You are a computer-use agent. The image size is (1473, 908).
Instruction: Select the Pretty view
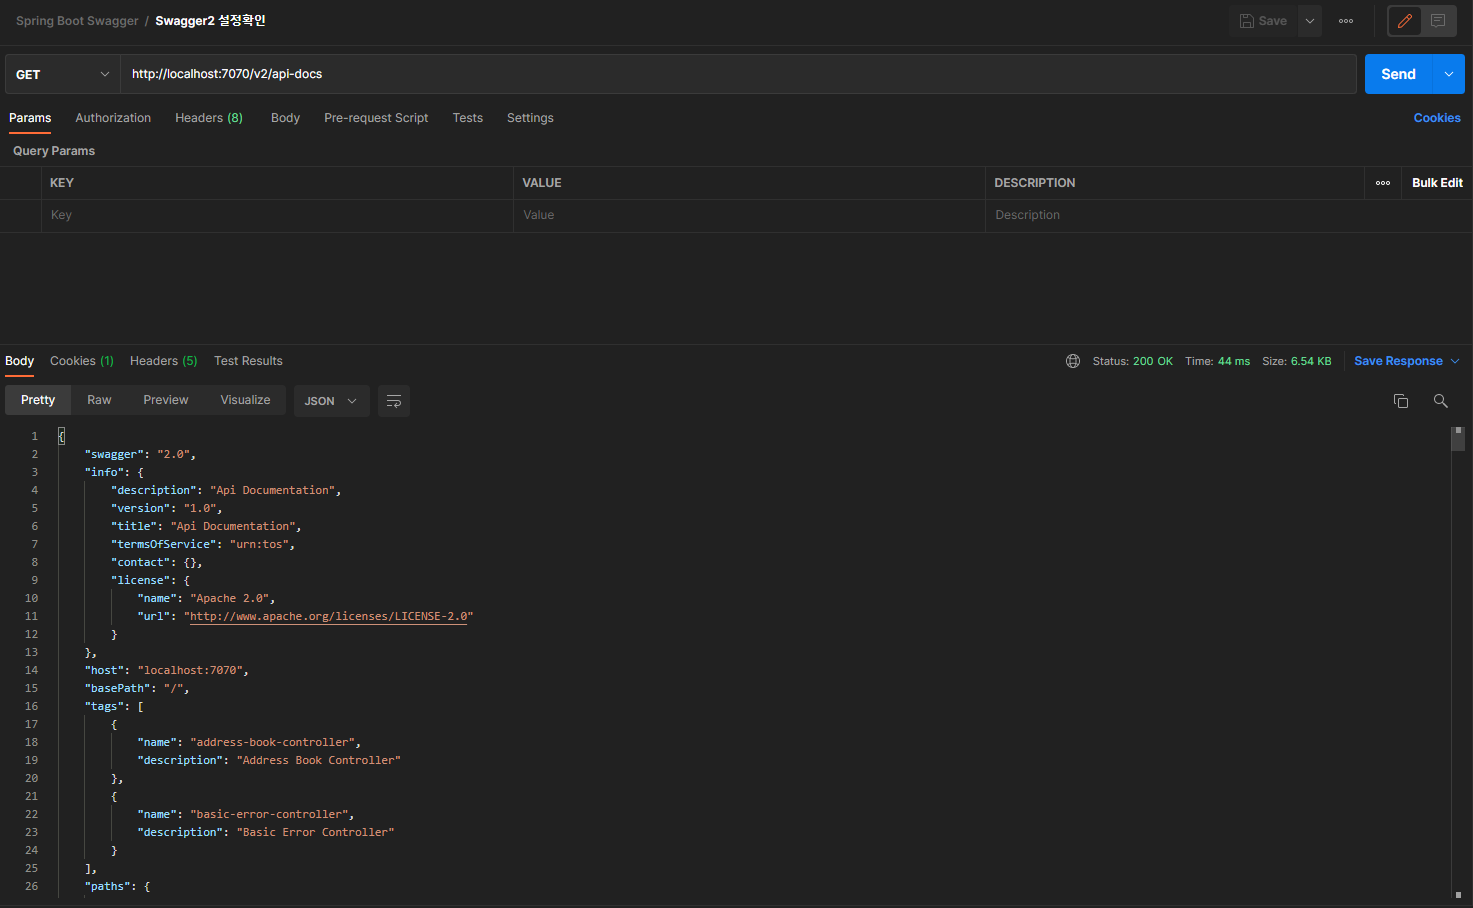click(38, 400)
